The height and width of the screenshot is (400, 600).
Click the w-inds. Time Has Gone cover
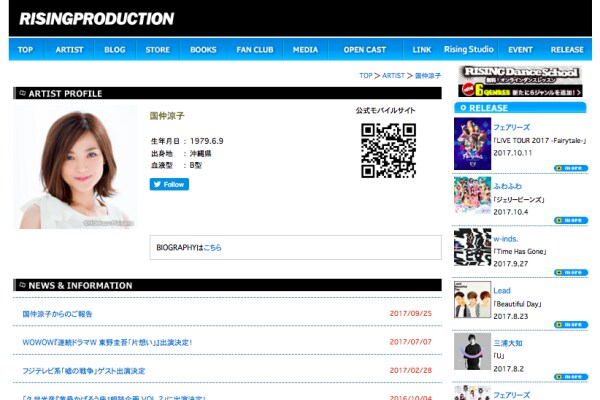pyautogui.click(x=472, y=247)
